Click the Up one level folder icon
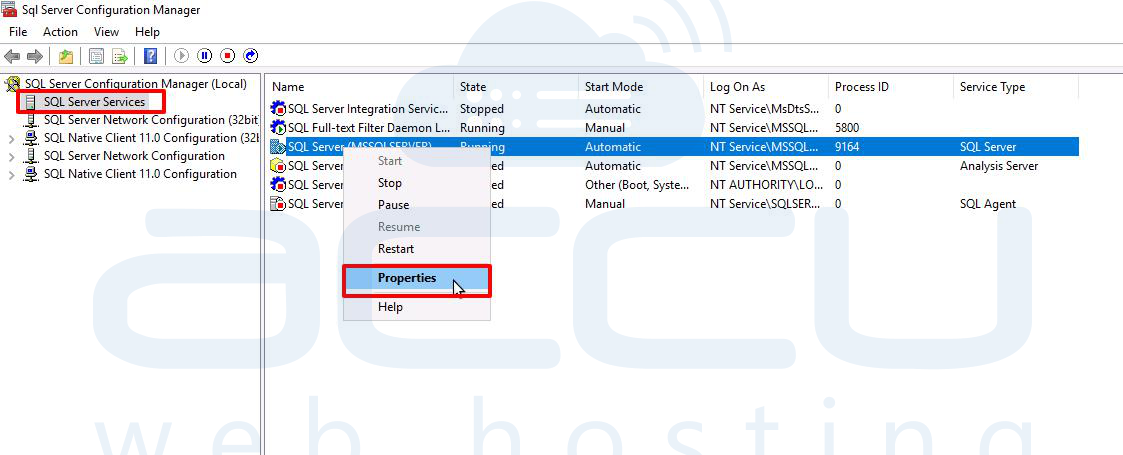Viewport: 1123px width, 455px height. 66,56
